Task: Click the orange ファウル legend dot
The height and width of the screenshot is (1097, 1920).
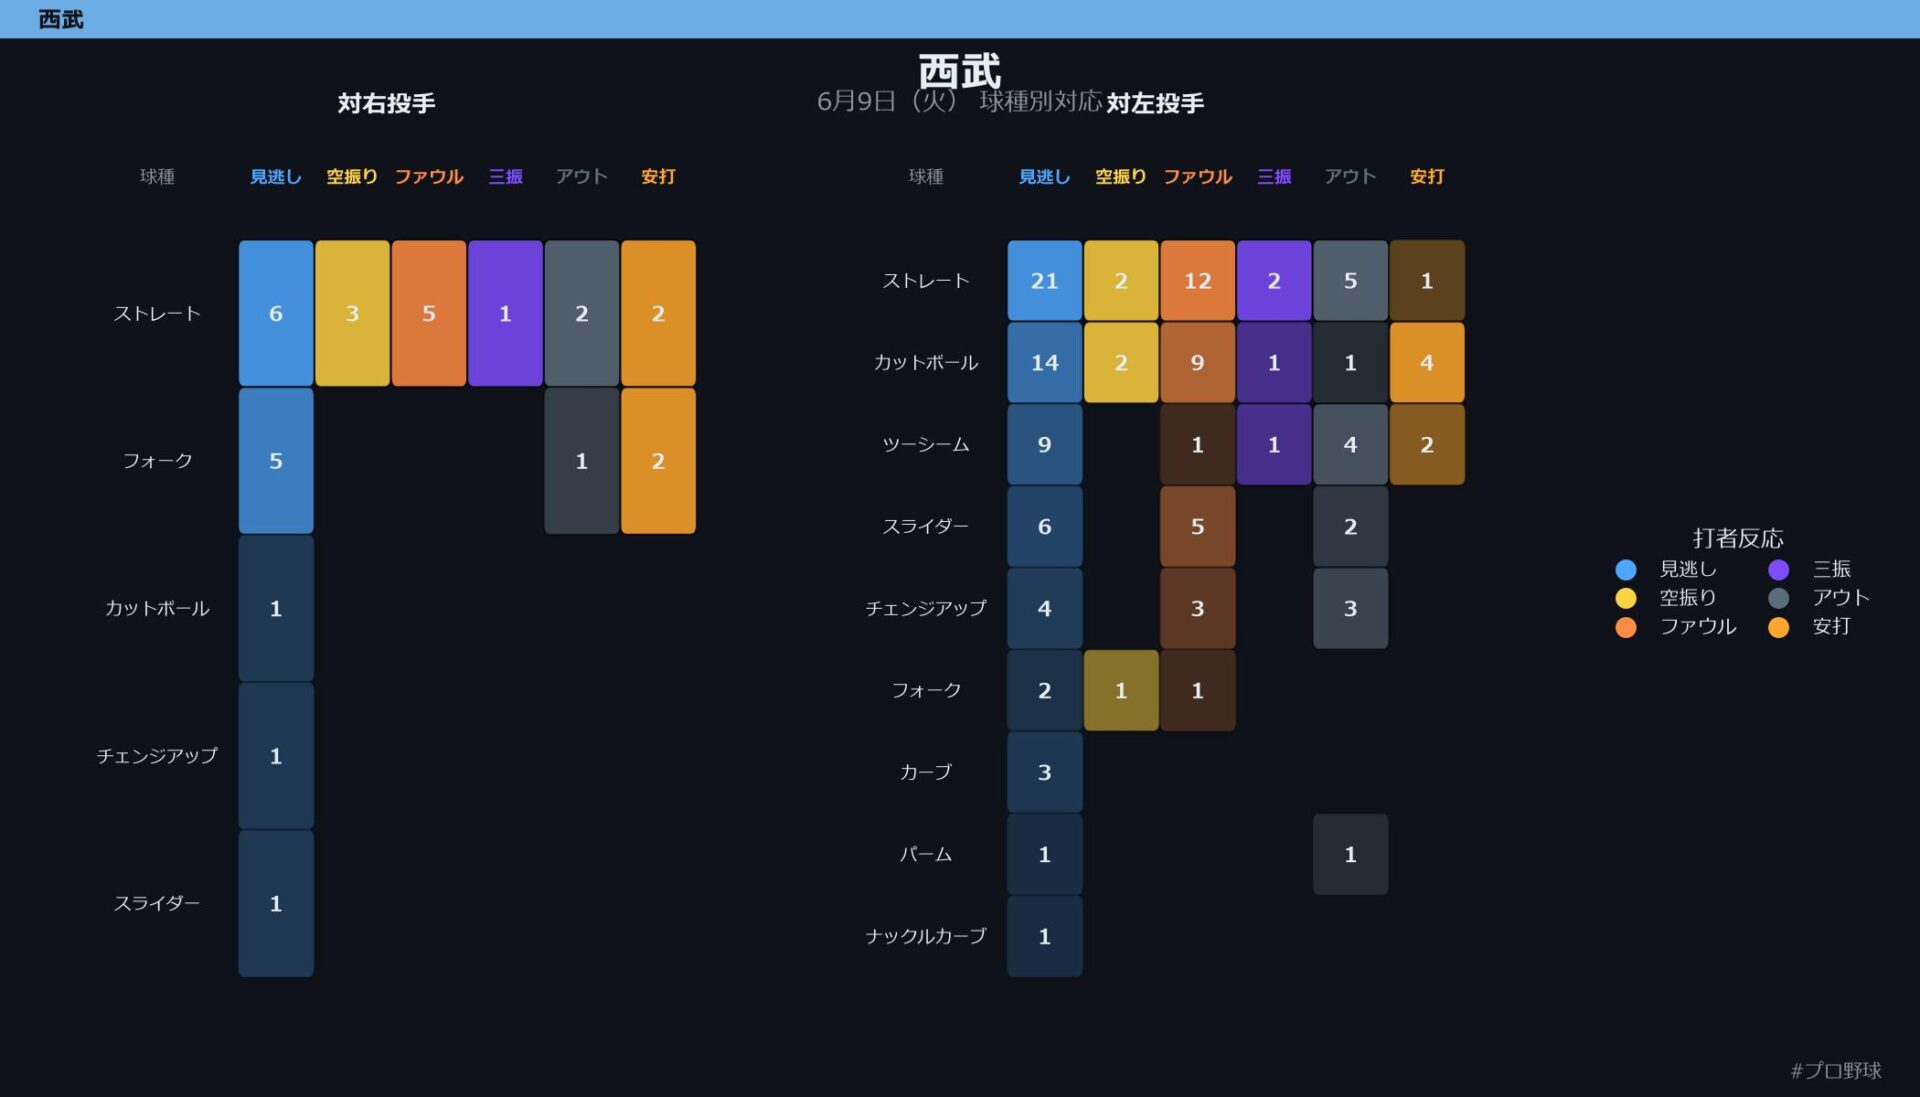Action: (x=1625, y=627)
